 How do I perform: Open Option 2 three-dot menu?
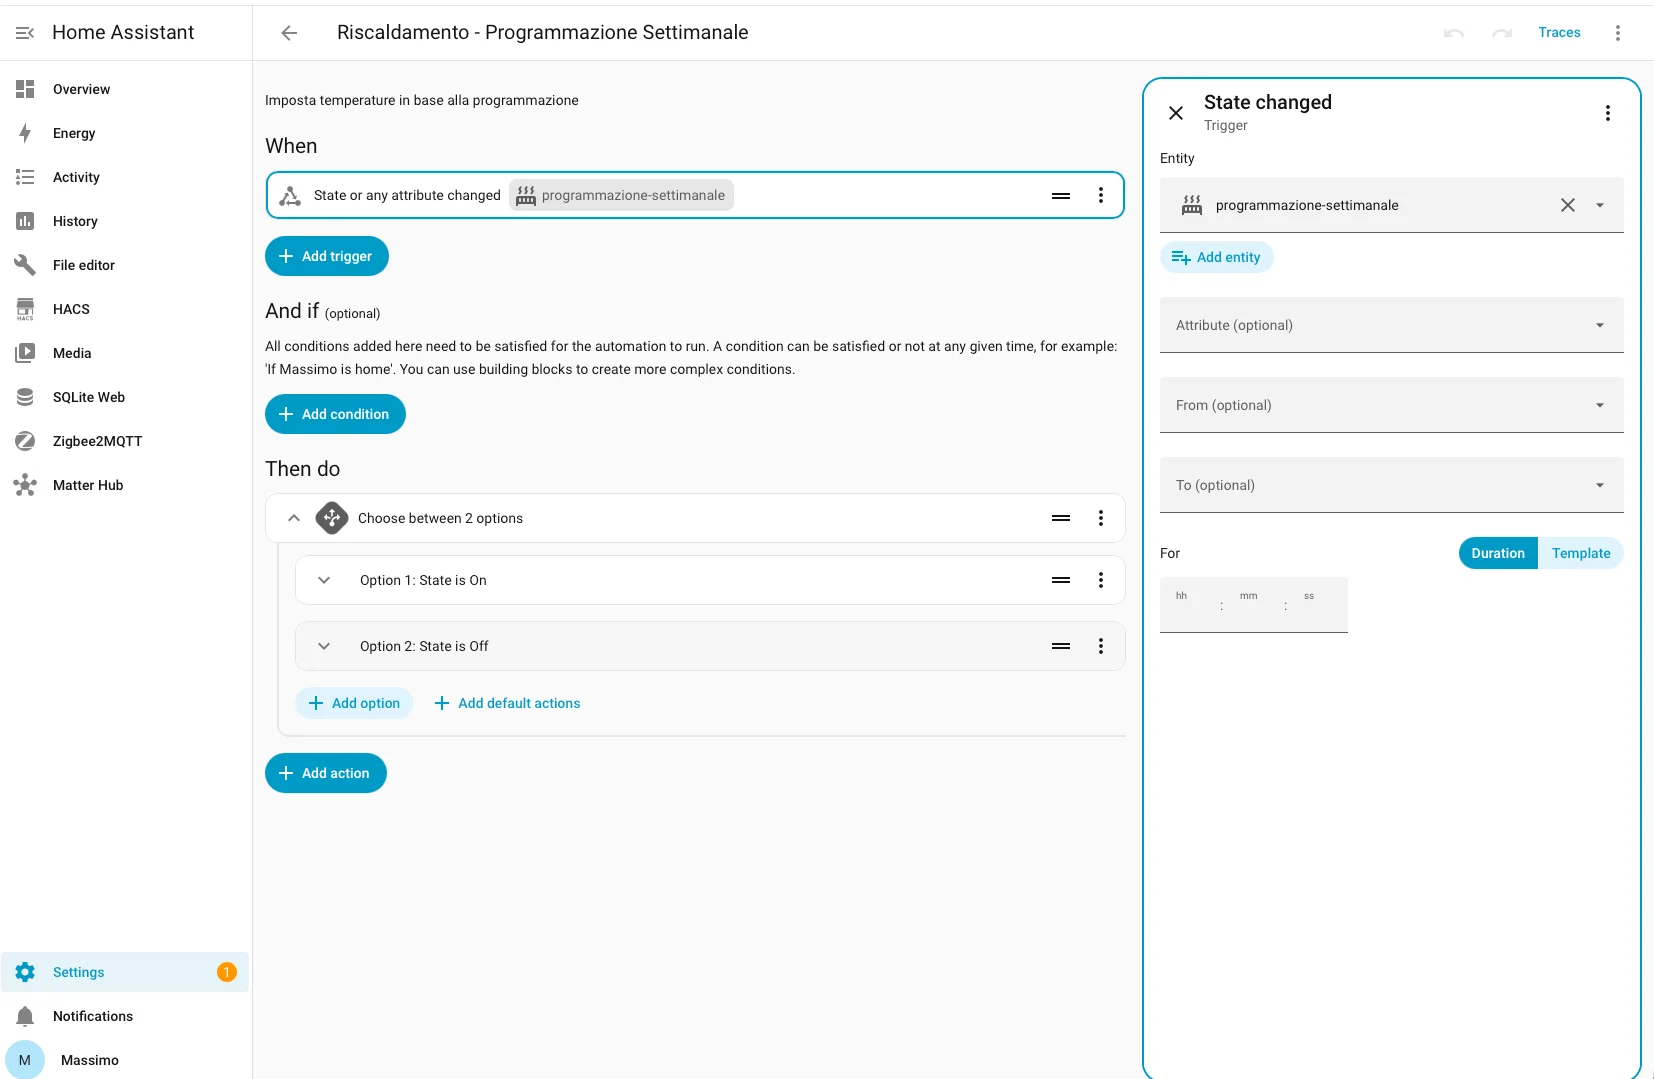pyautogui.click(x=1101, y=646)
